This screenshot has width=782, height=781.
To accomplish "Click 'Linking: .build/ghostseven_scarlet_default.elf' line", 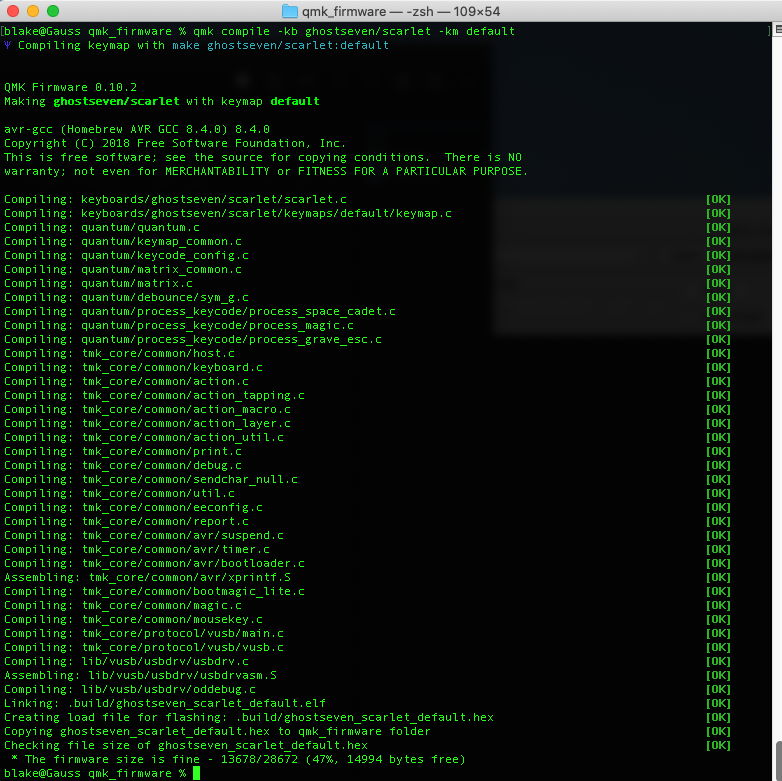I will pos(165,702).
